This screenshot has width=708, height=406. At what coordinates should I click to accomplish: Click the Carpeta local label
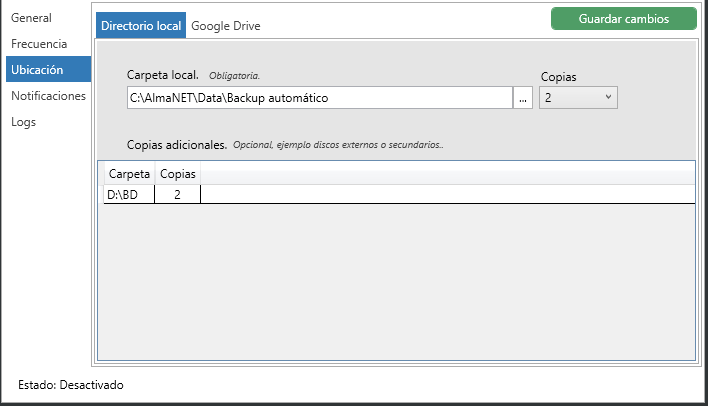point(163,75)
